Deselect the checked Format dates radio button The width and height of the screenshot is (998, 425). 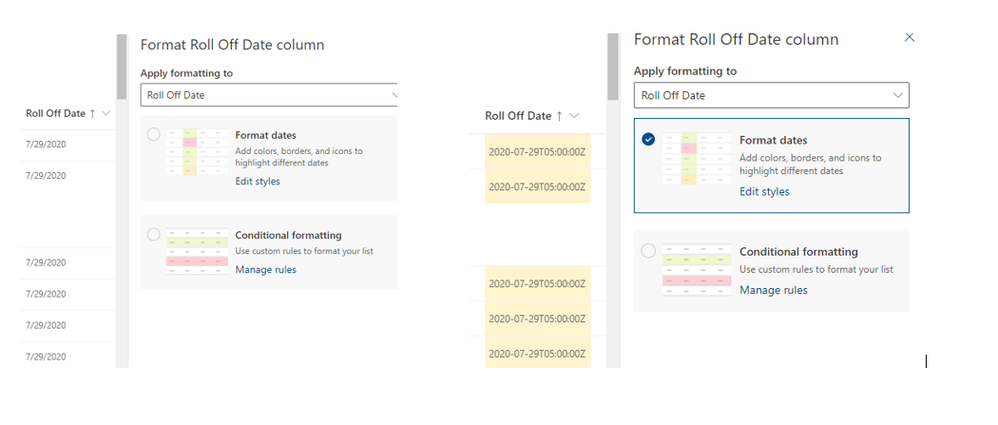pyautogui.click(x=648, y=140)
